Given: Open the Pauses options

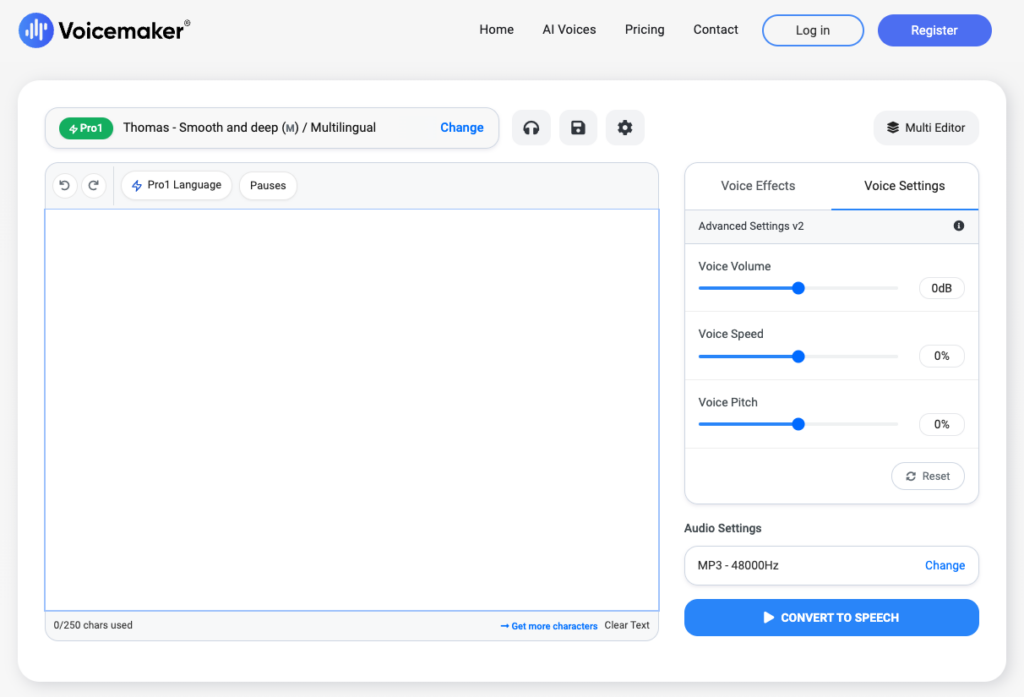Looking at the screenshot, I should coord(268,185).
